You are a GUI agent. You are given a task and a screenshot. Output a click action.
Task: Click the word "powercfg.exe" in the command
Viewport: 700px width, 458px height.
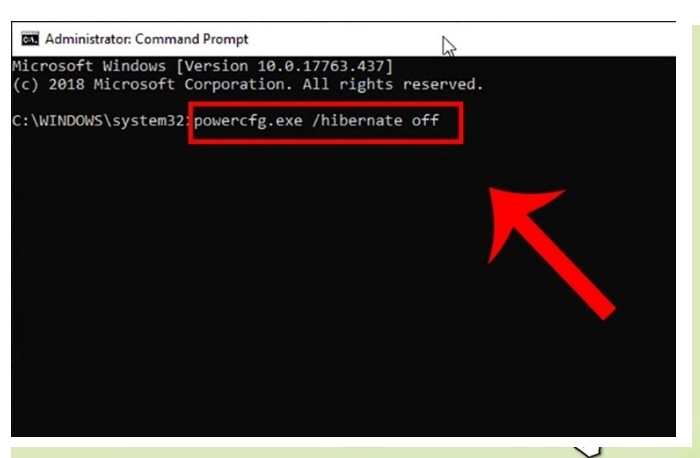point(248,121)
